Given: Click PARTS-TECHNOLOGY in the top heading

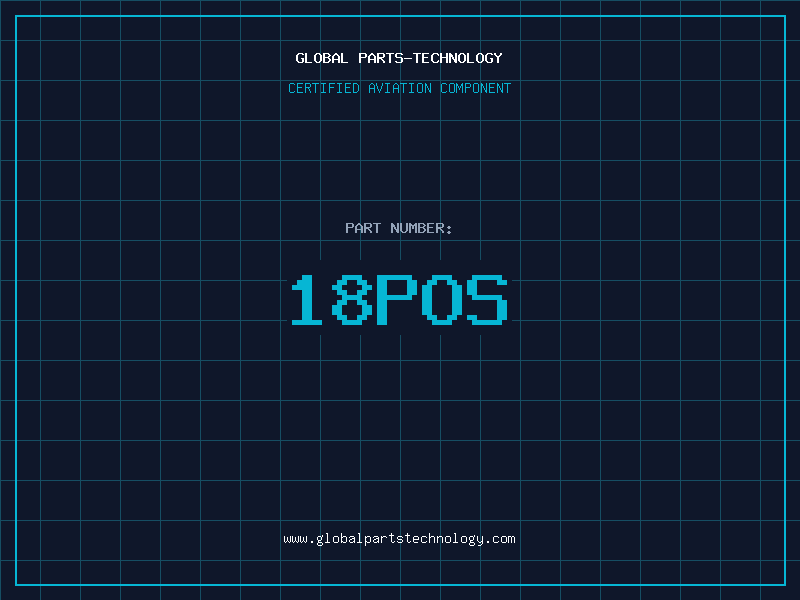Looking at the screenshot, I should (x=430, y=58).
